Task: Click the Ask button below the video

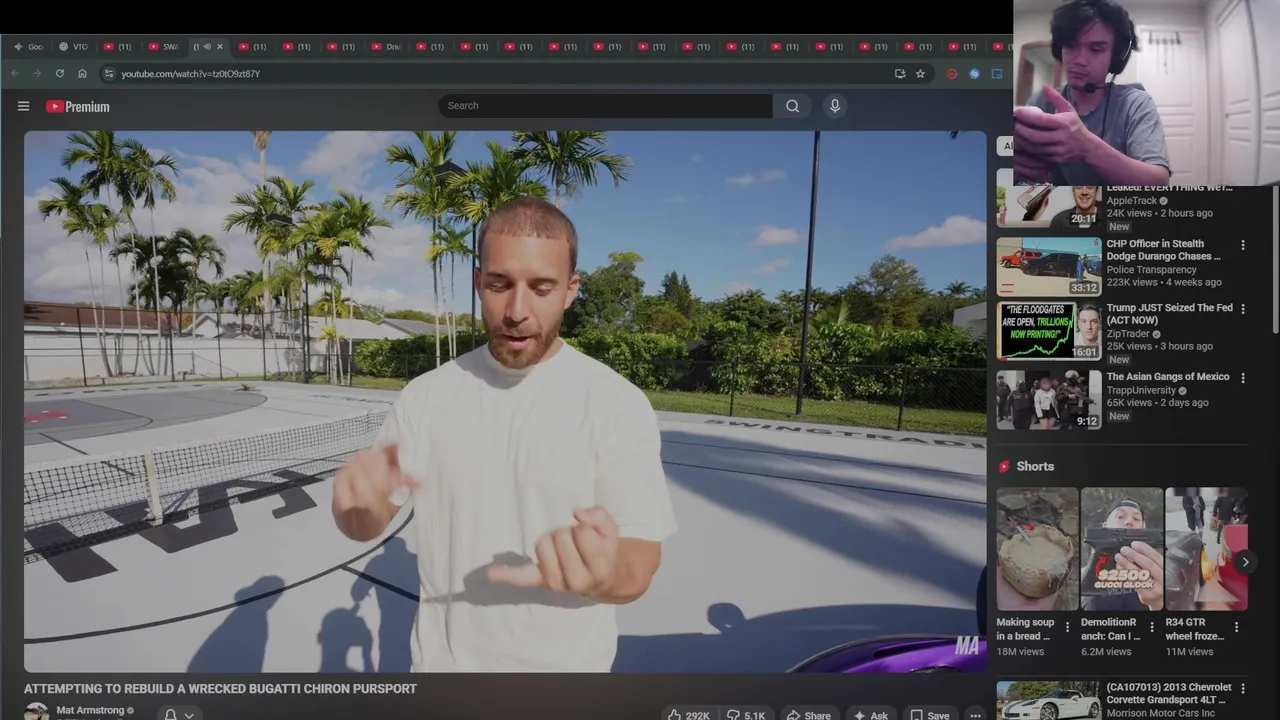Action: [x=869, y=715]
